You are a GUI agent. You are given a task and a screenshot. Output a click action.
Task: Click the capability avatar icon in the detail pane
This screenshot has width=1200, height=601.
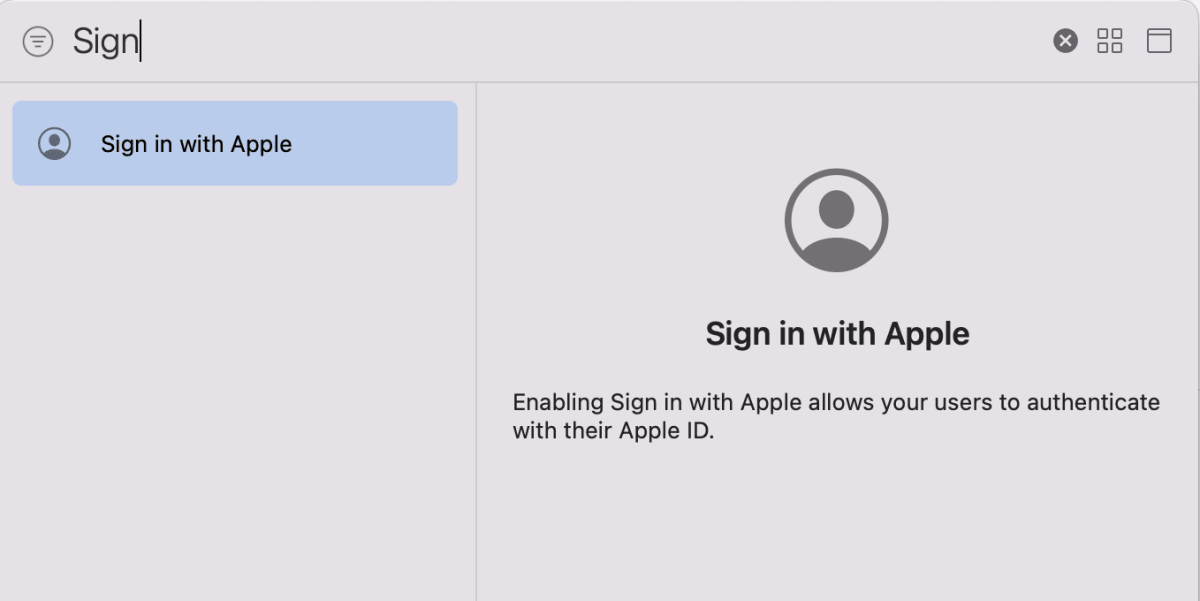pyautogui.click(x=836, y=220)
